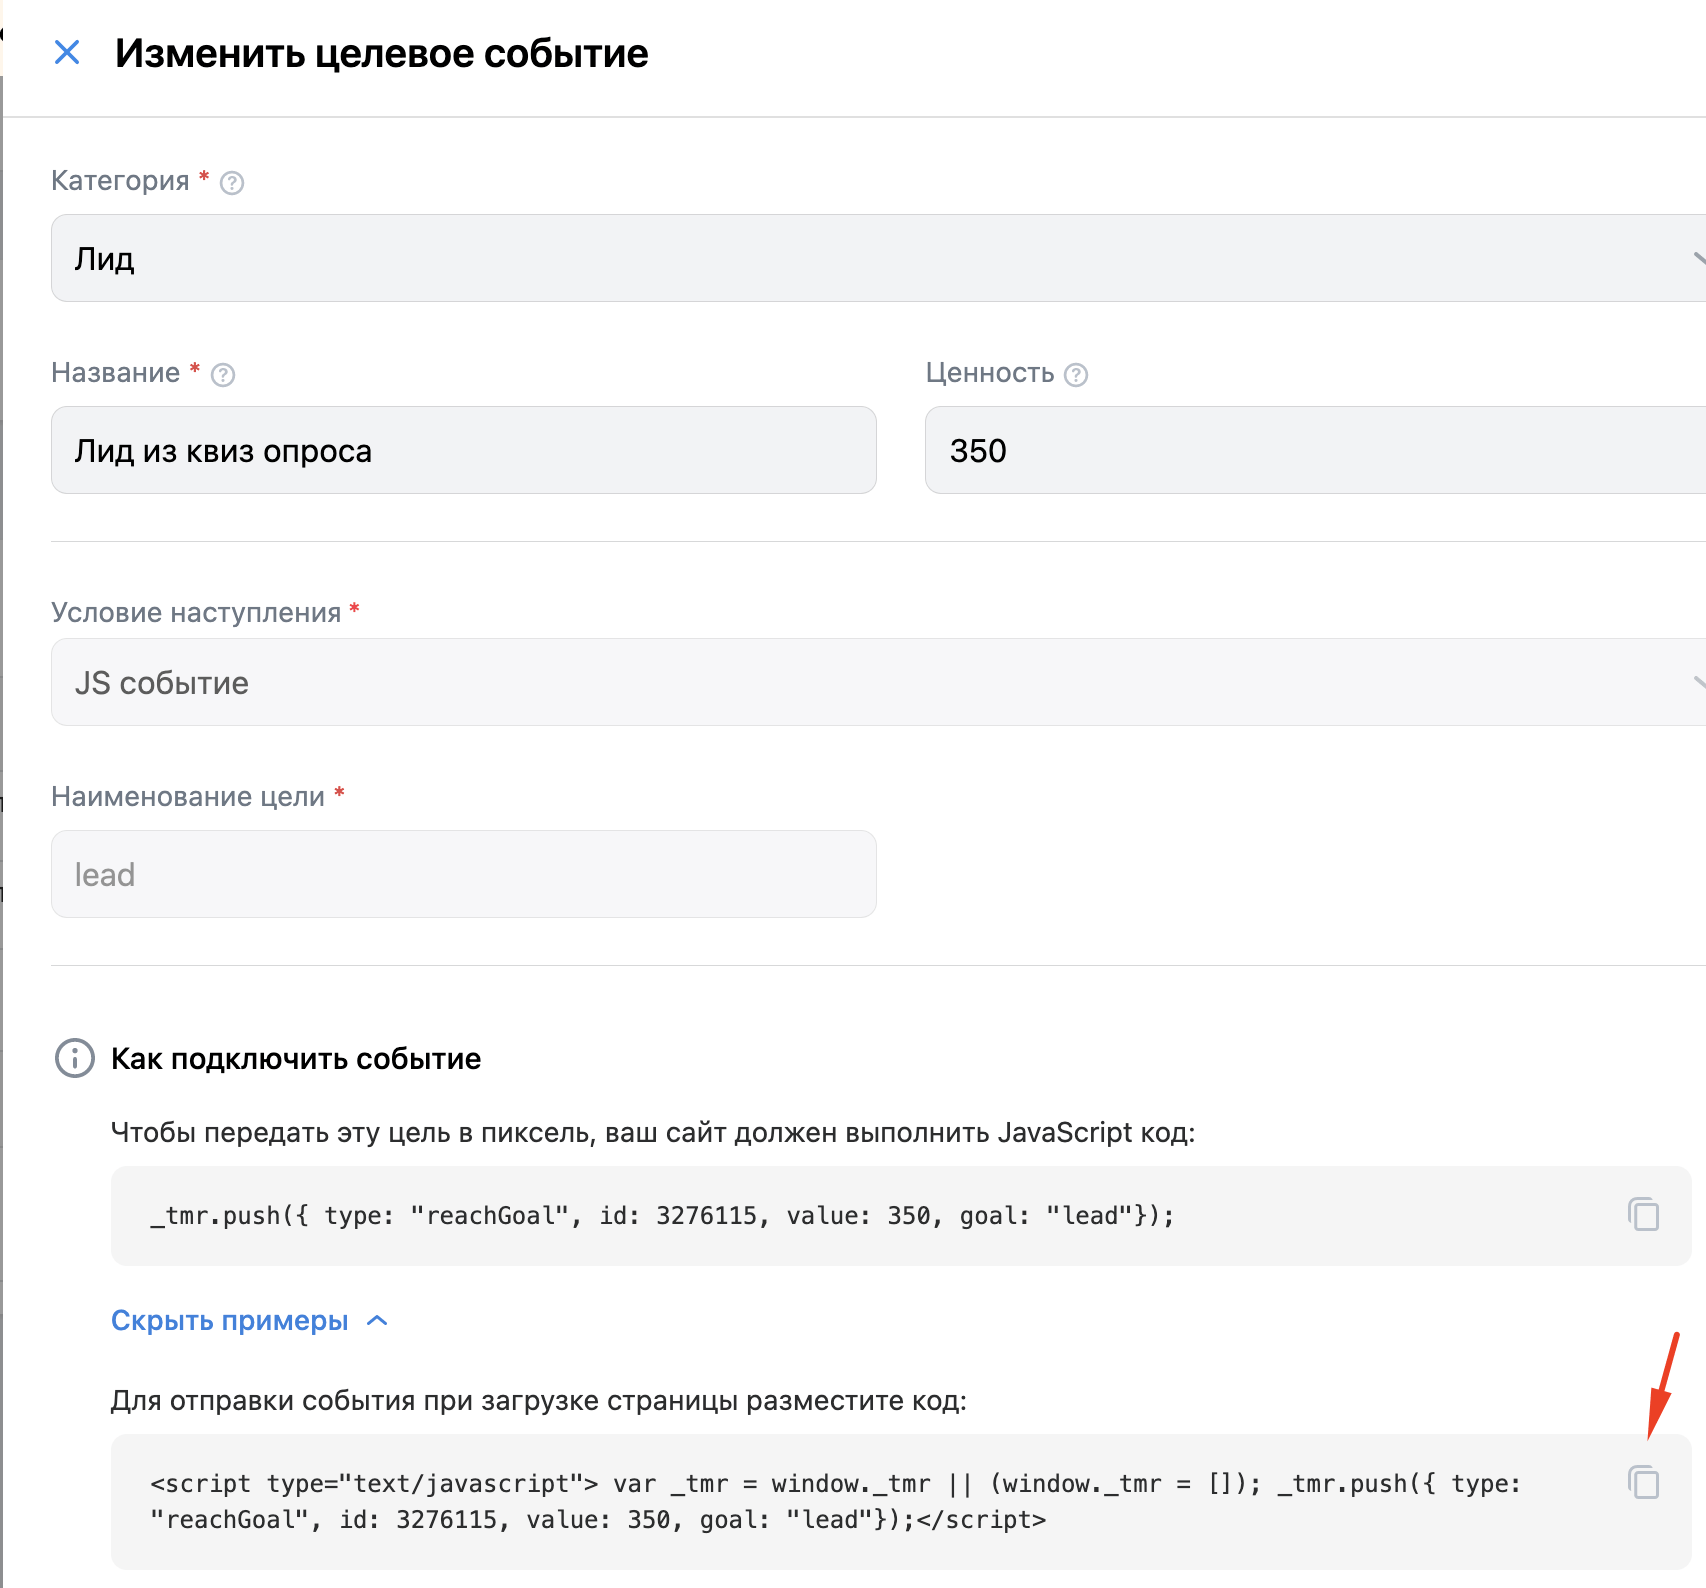Click the heading Как подключить событие
The height and width of the screenshot is (1588, 1706).
coord(296,1059)
